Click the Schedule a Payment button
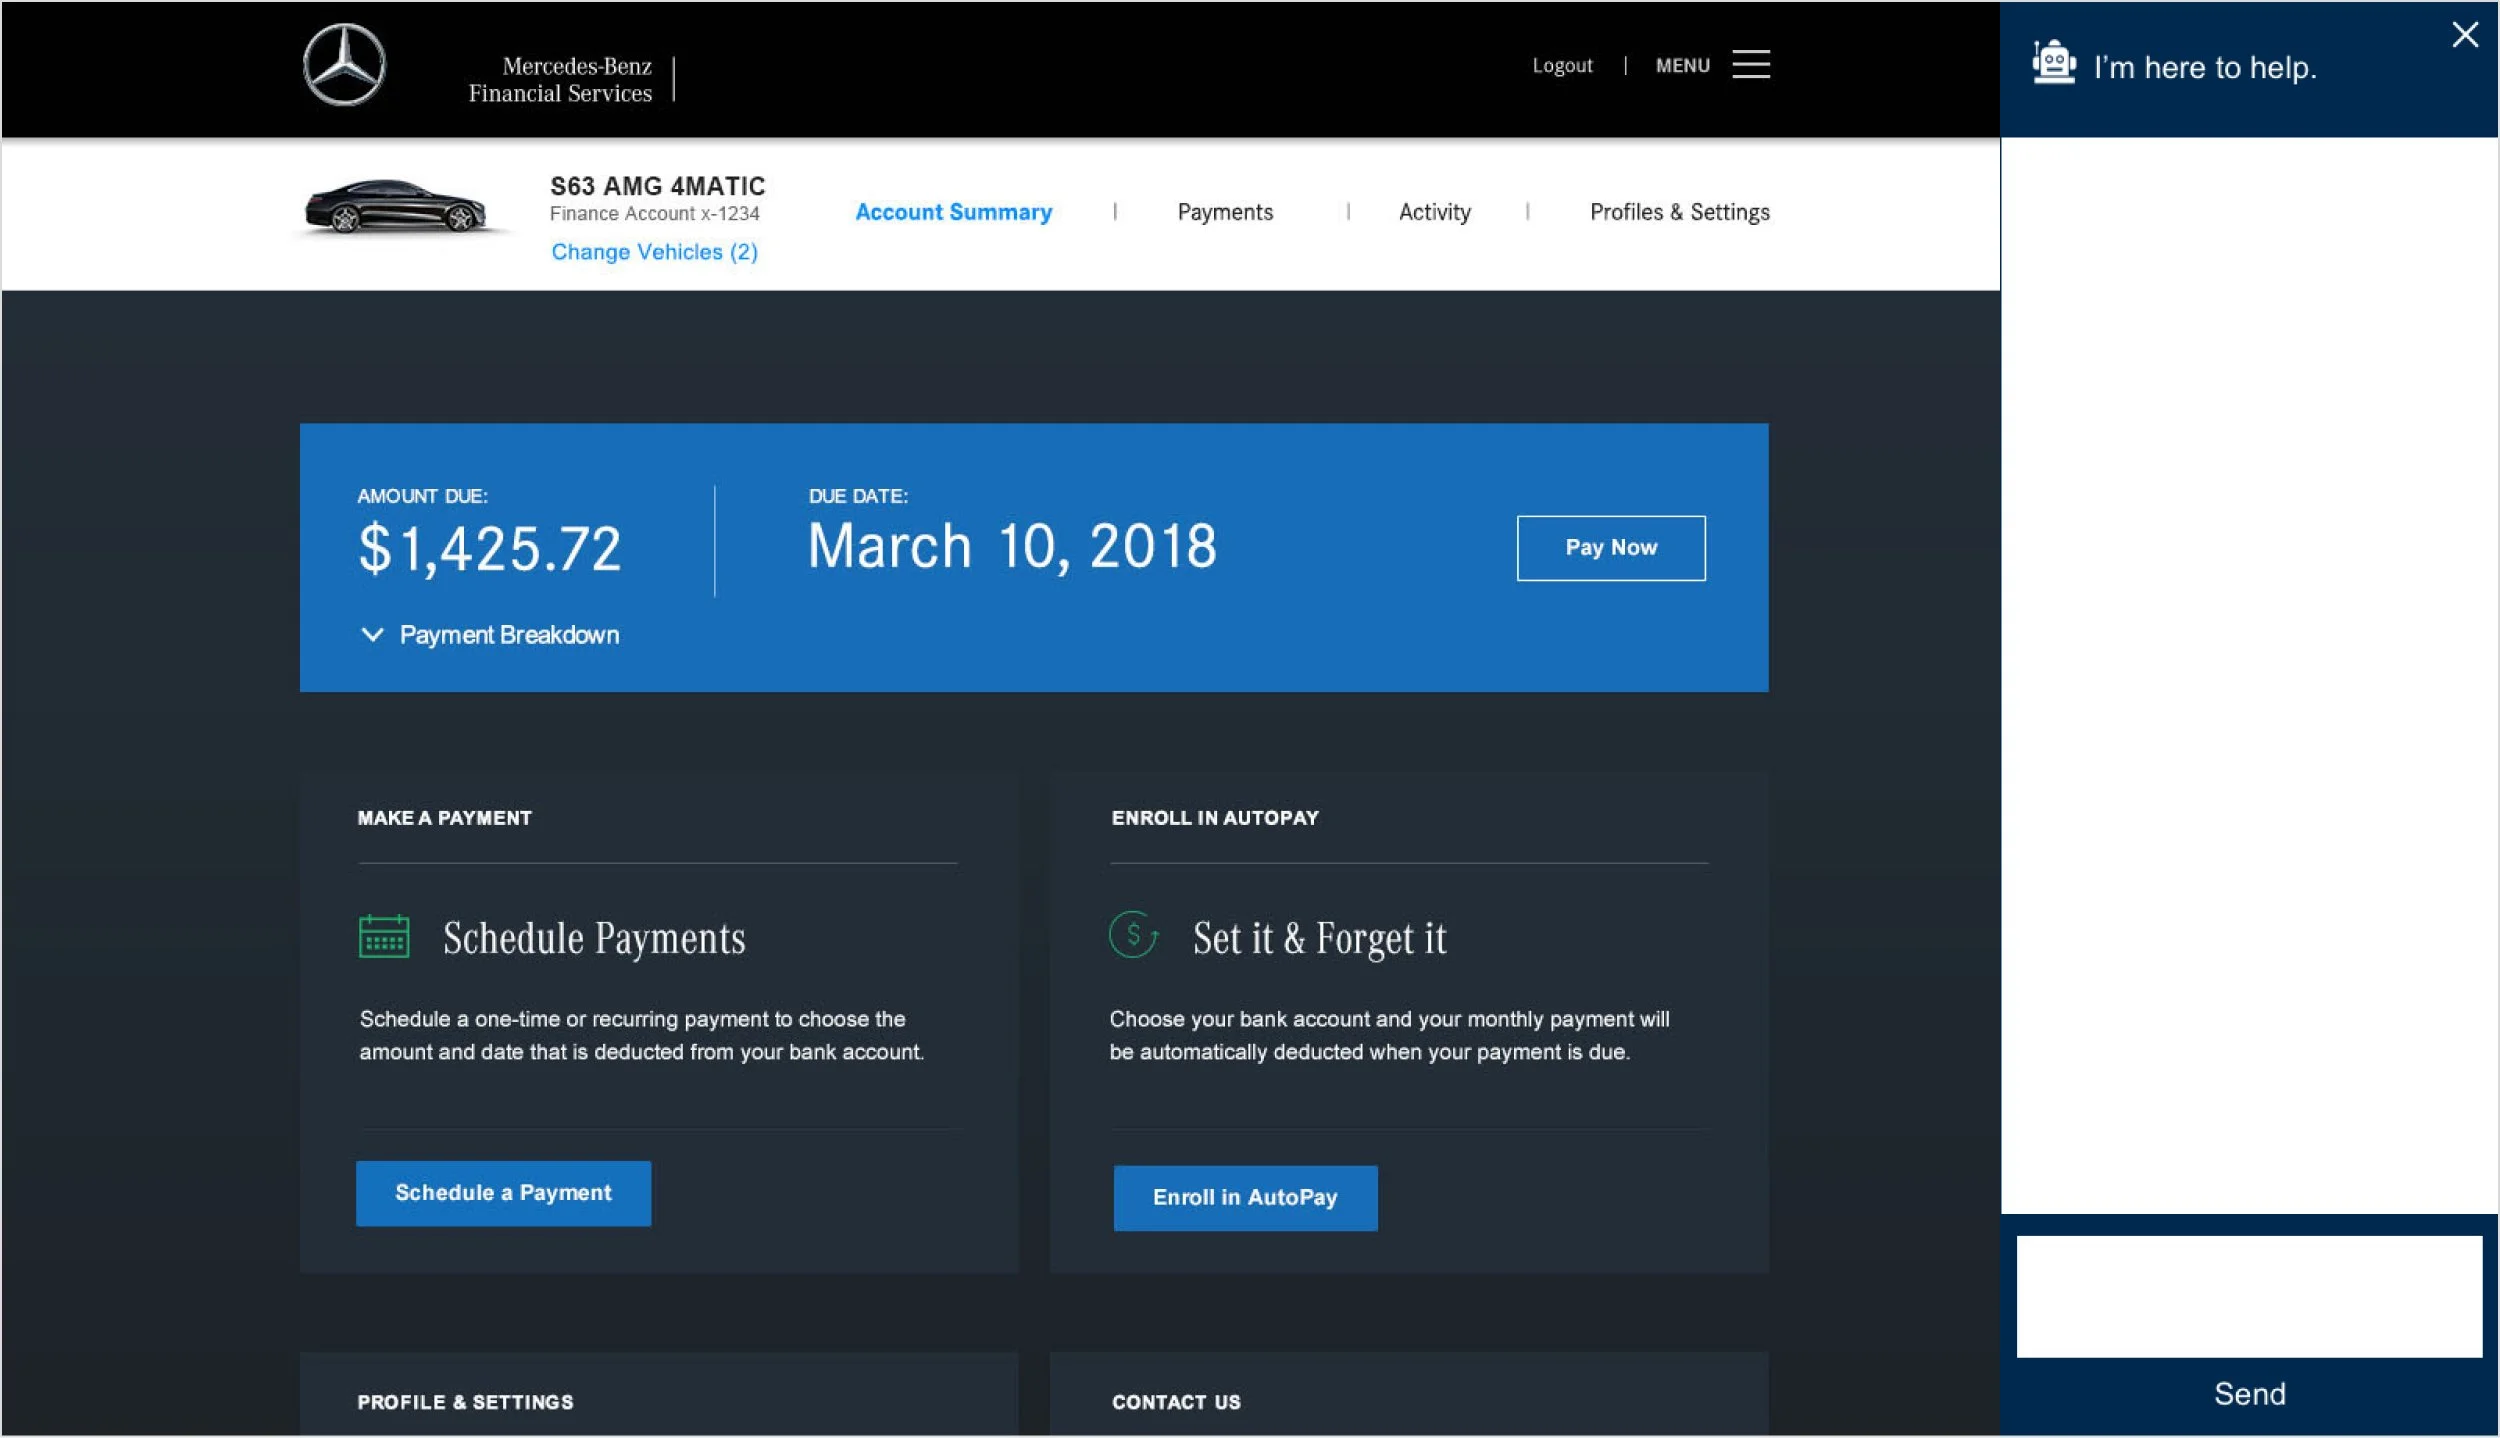This screenshot has width=2500, height=1438. coord(503,1193)
